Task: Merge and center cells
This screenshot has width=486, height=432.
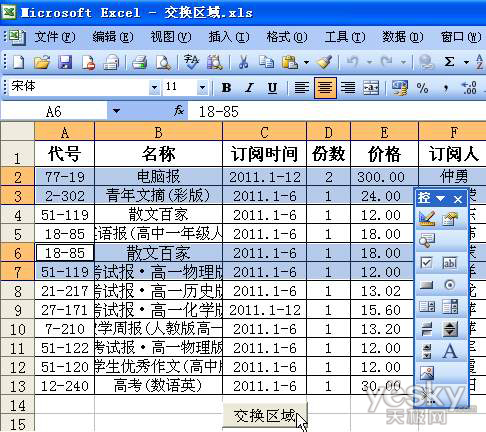Action: [371, 88]
